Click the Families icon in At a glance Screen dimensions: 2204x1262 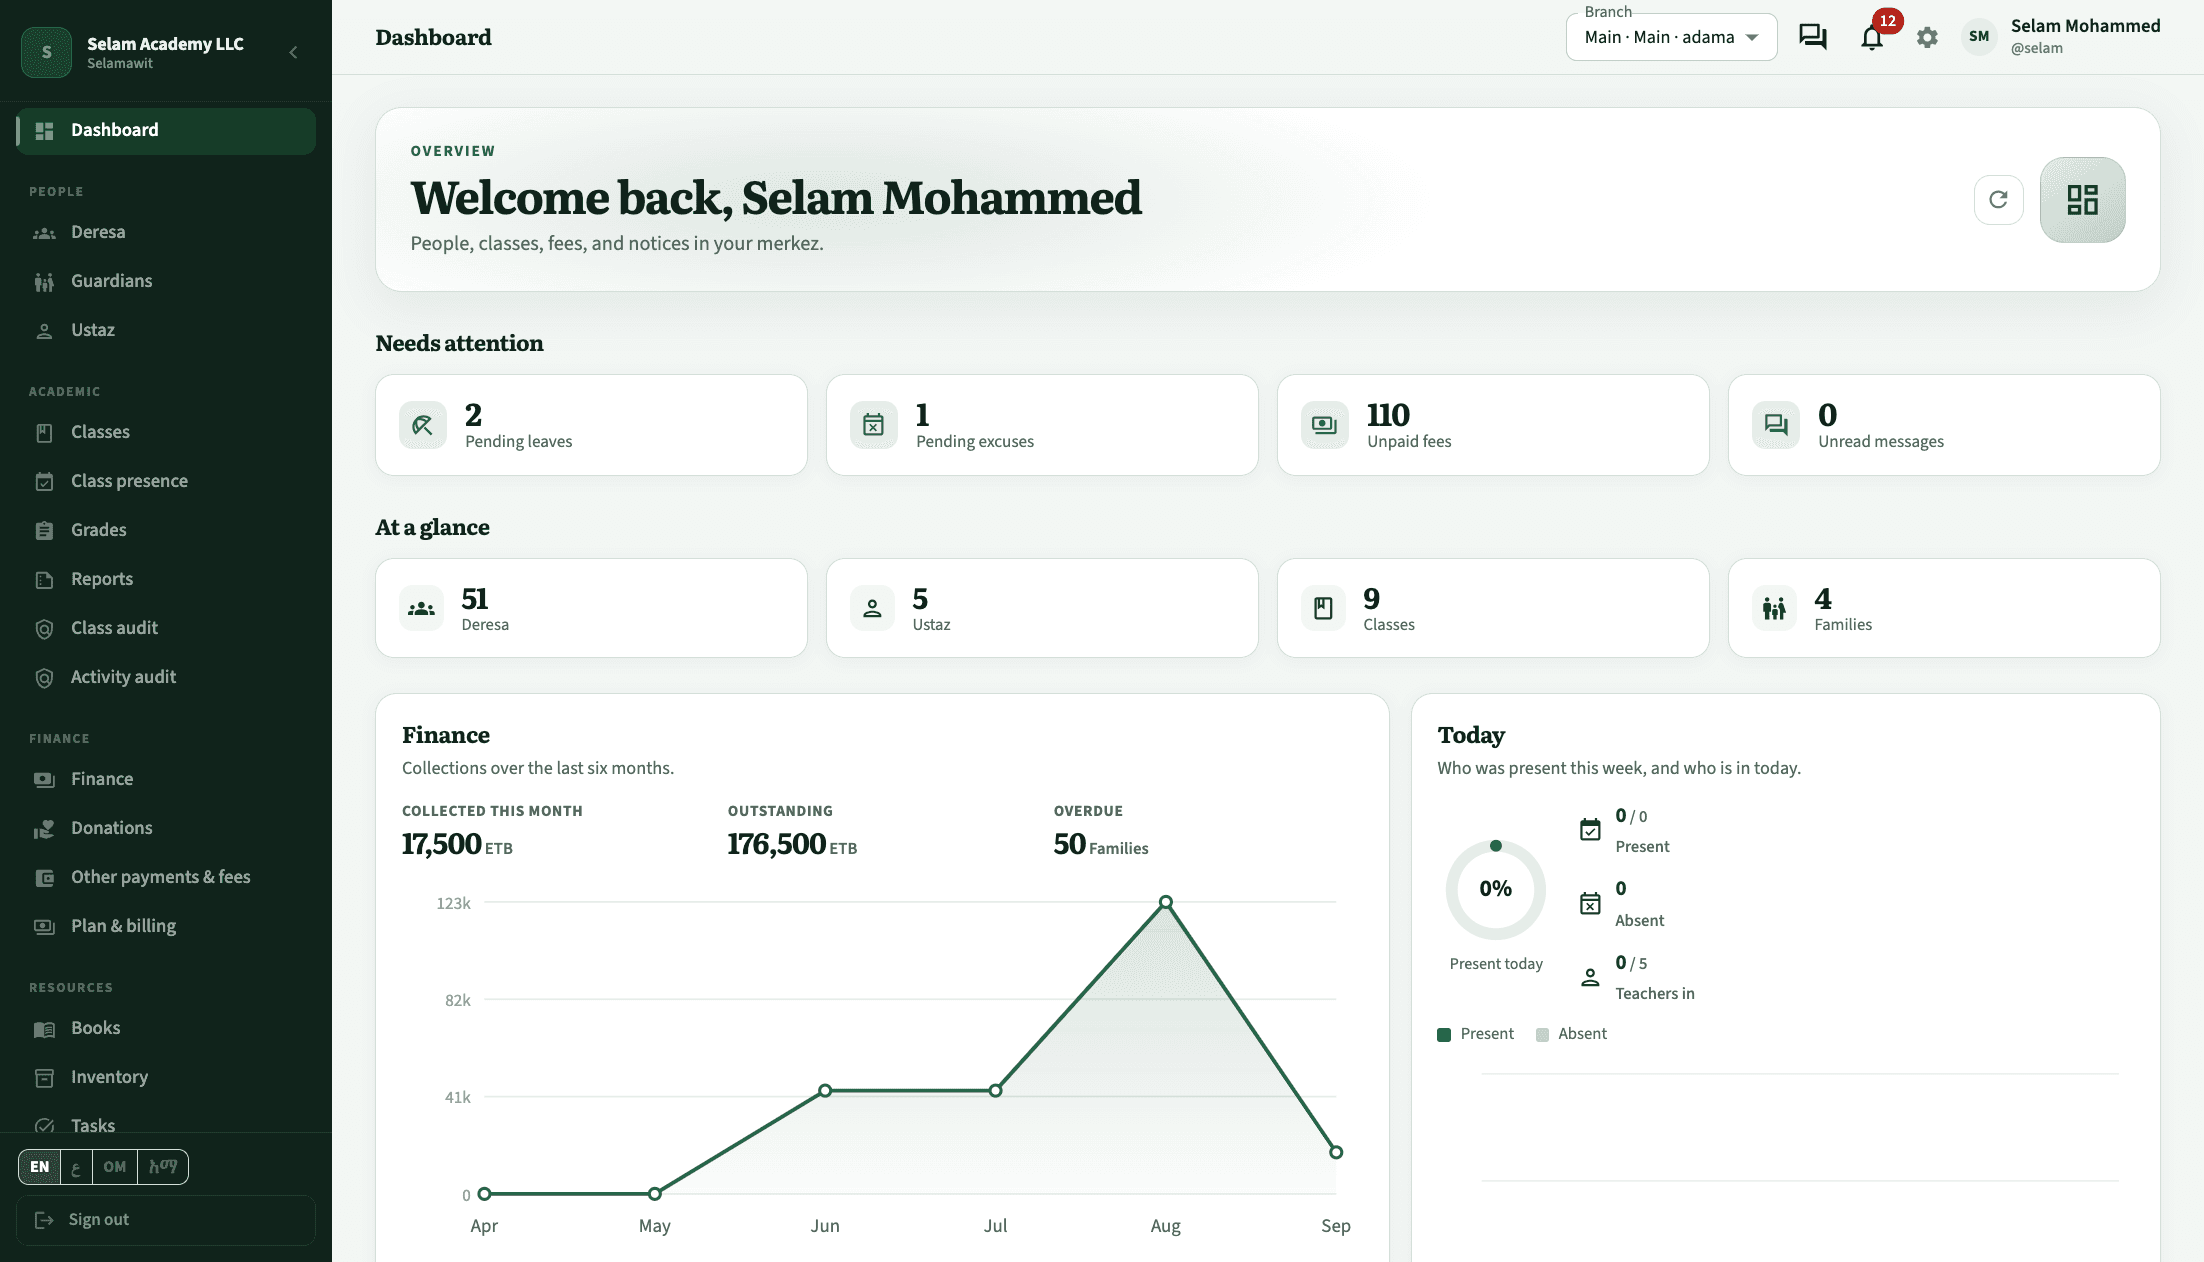1774,608
